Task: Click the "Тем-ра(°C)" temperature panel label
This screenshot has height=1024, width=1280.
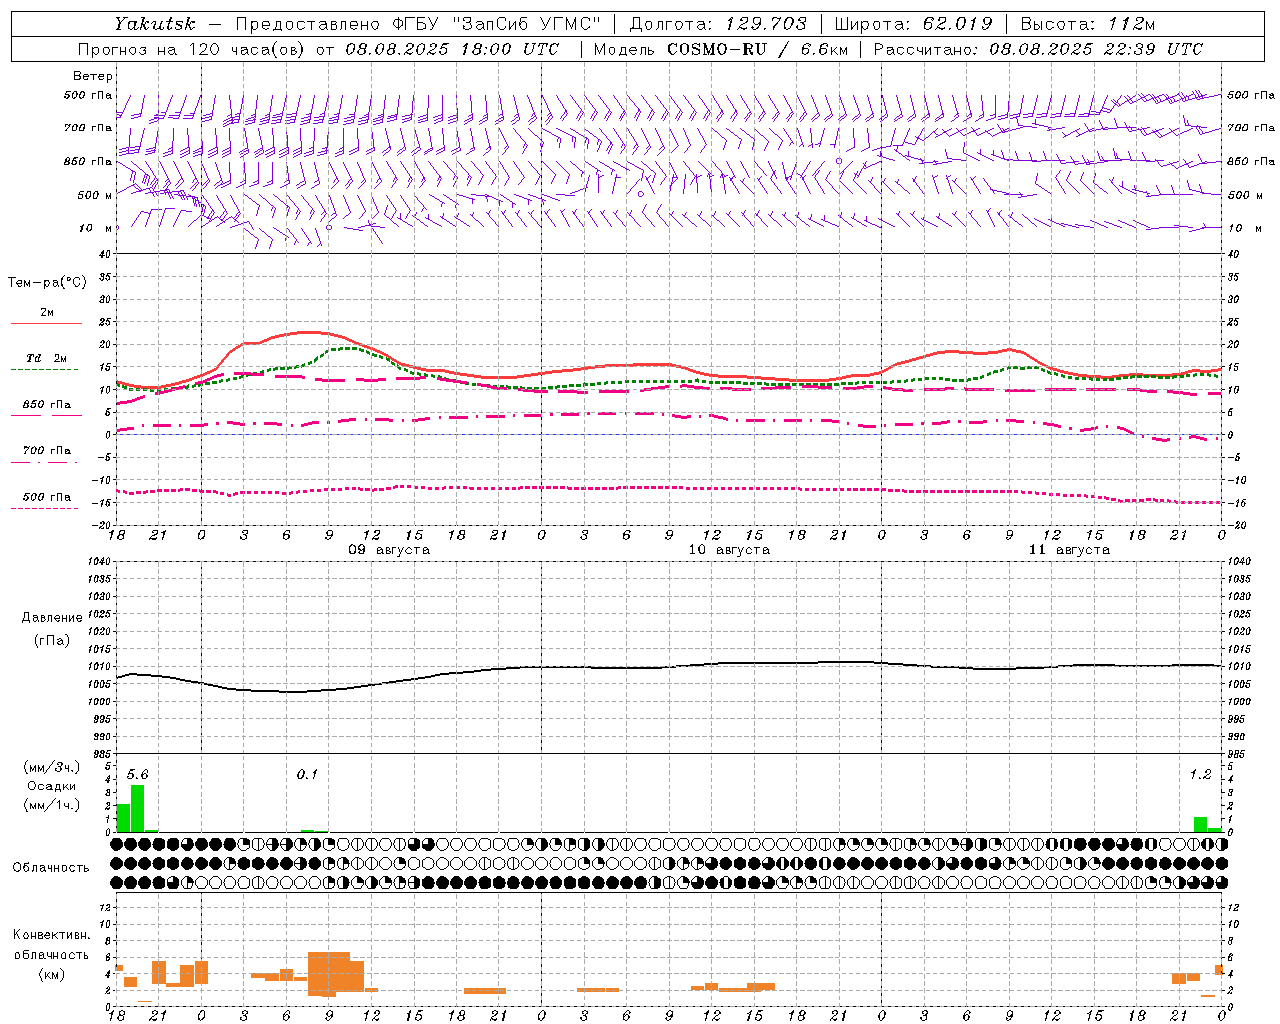Action: [x=47, y=282]
